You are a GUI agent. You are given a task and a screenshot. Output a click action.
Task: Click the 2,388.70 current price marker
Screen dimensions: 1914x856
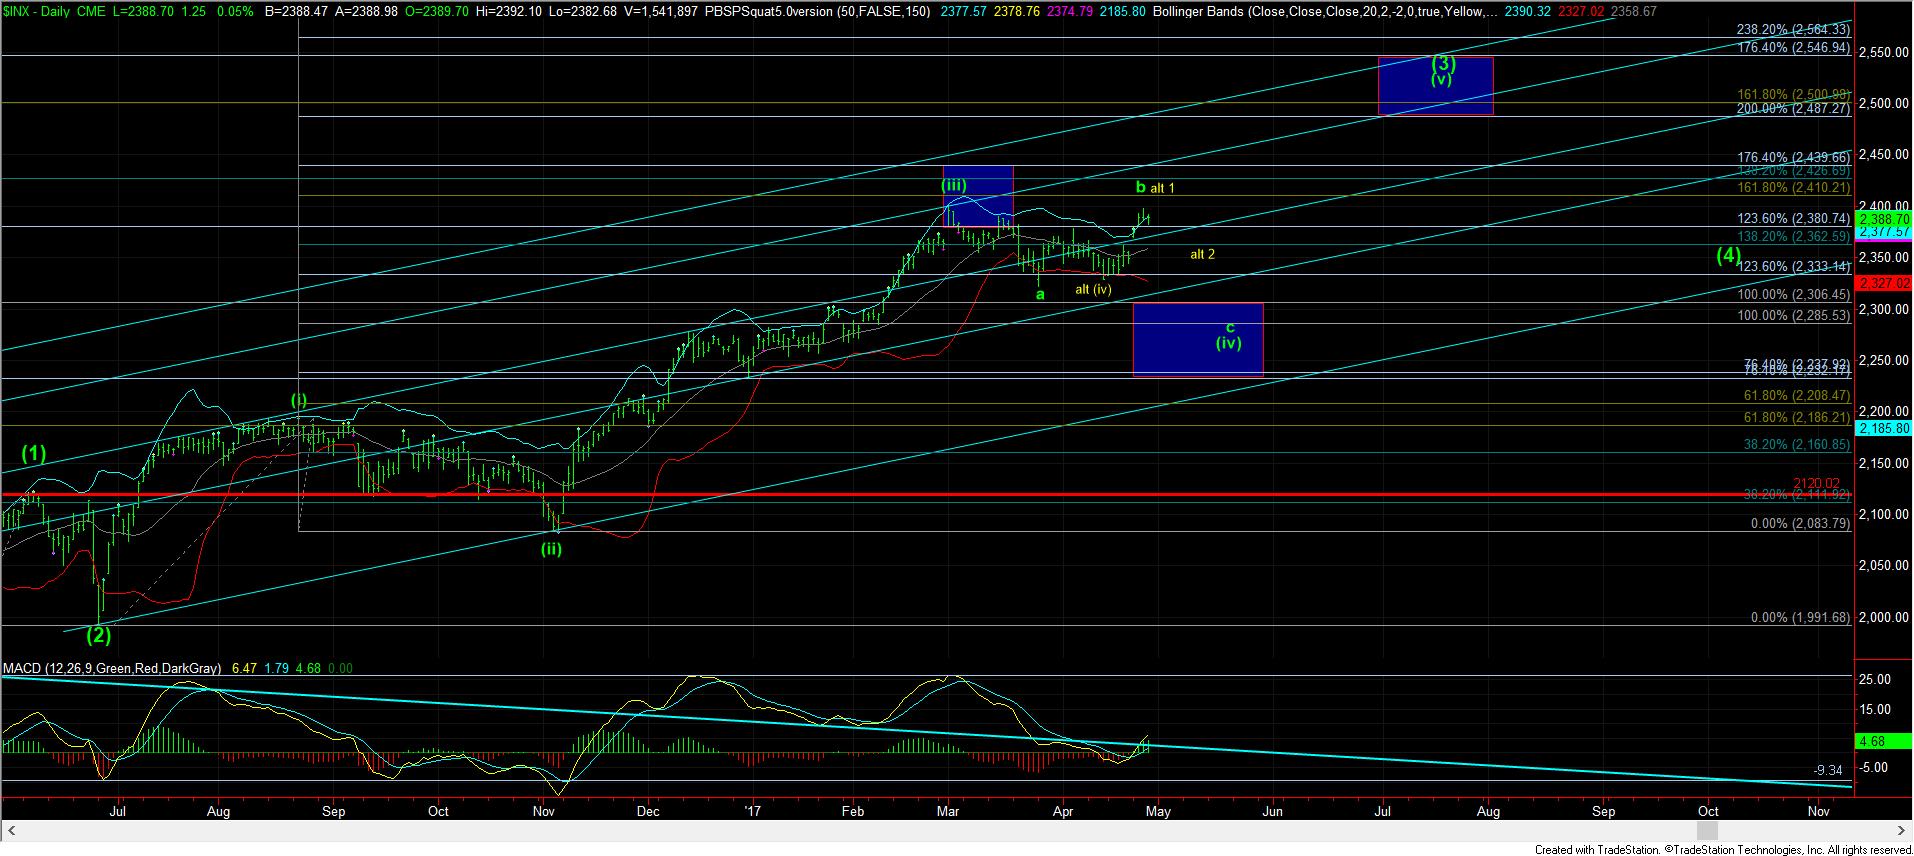click(x=1882, y=219)
